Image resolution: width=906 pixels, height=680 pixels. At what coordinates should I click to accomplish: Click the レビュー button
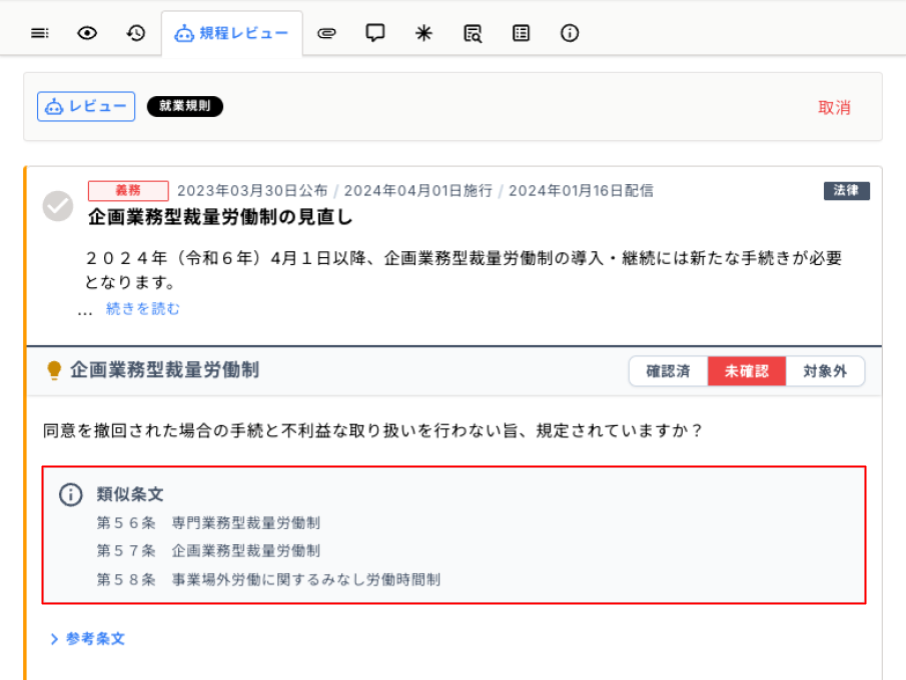click(86, 107)
